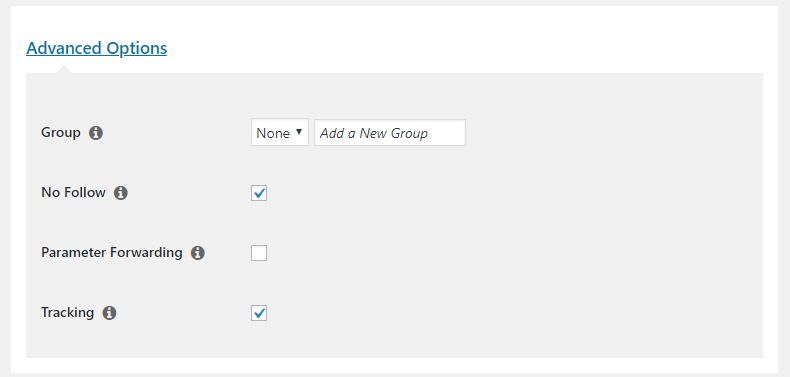Screen dimensions: 790x377
Task: Open the Group dropdown showing None
Action: tap(280, 133)
